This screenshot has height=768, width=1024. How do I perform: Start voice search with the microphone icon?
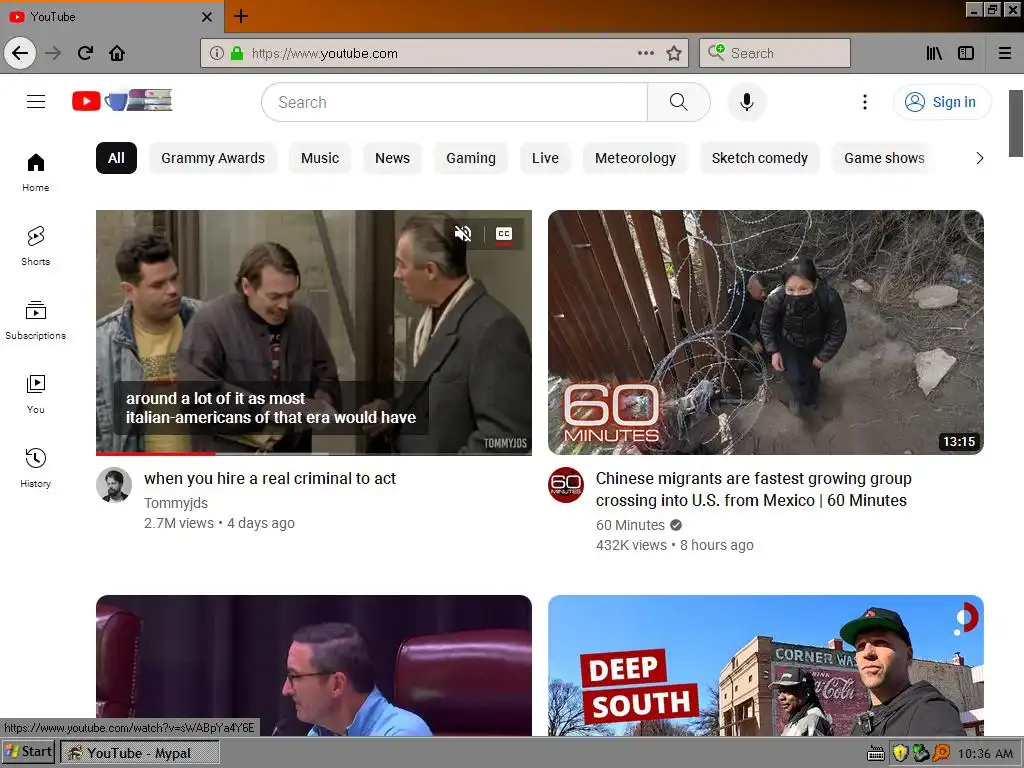coord(746,102)
